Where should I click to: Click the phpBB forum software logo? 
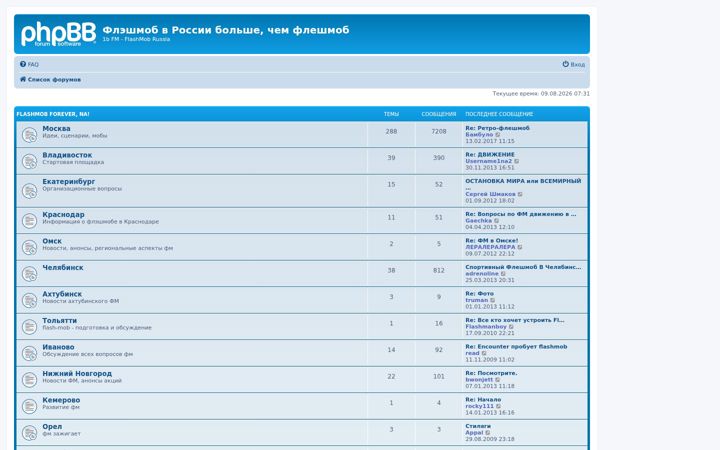coord(58,34)
